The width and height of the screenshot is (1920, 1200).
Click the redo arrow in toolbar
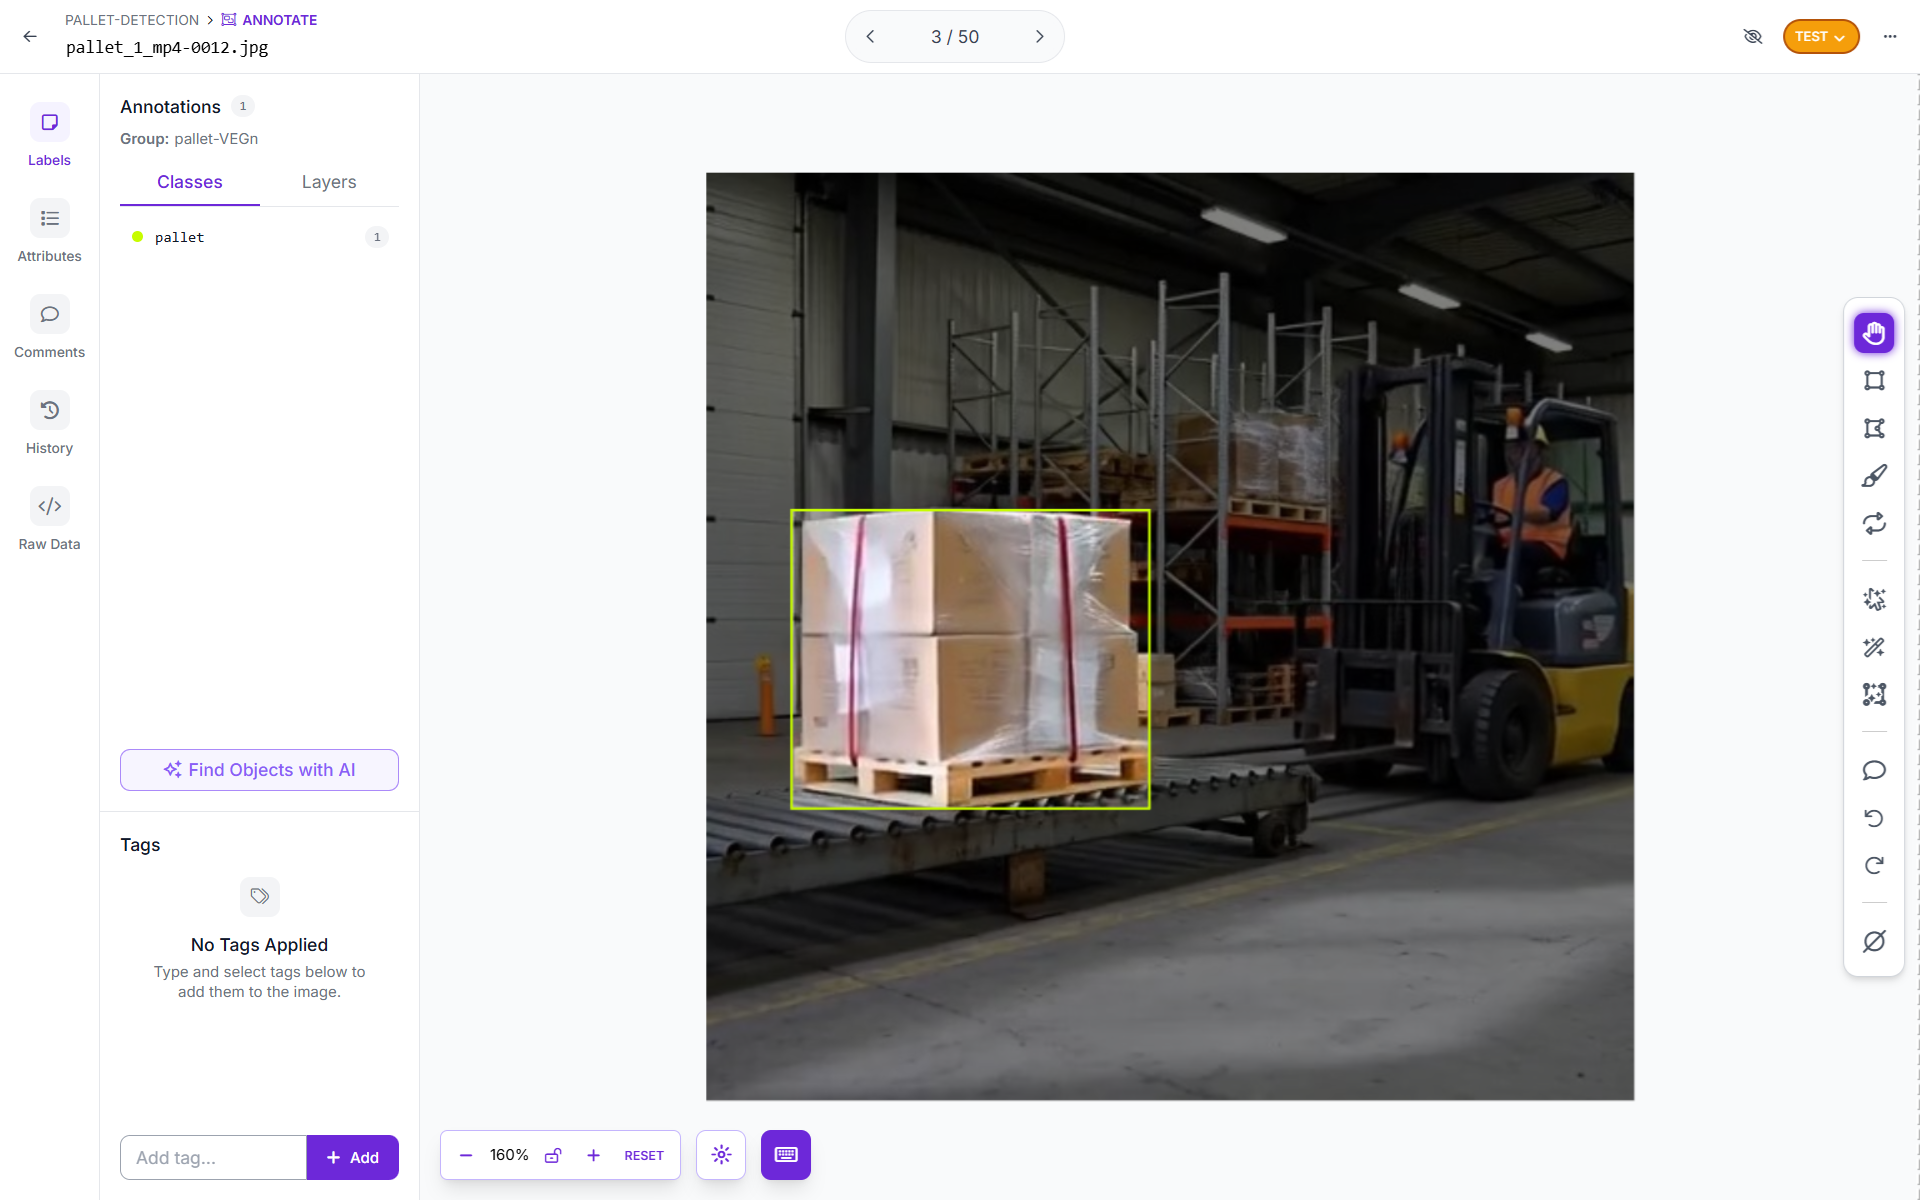(1874, 866)
